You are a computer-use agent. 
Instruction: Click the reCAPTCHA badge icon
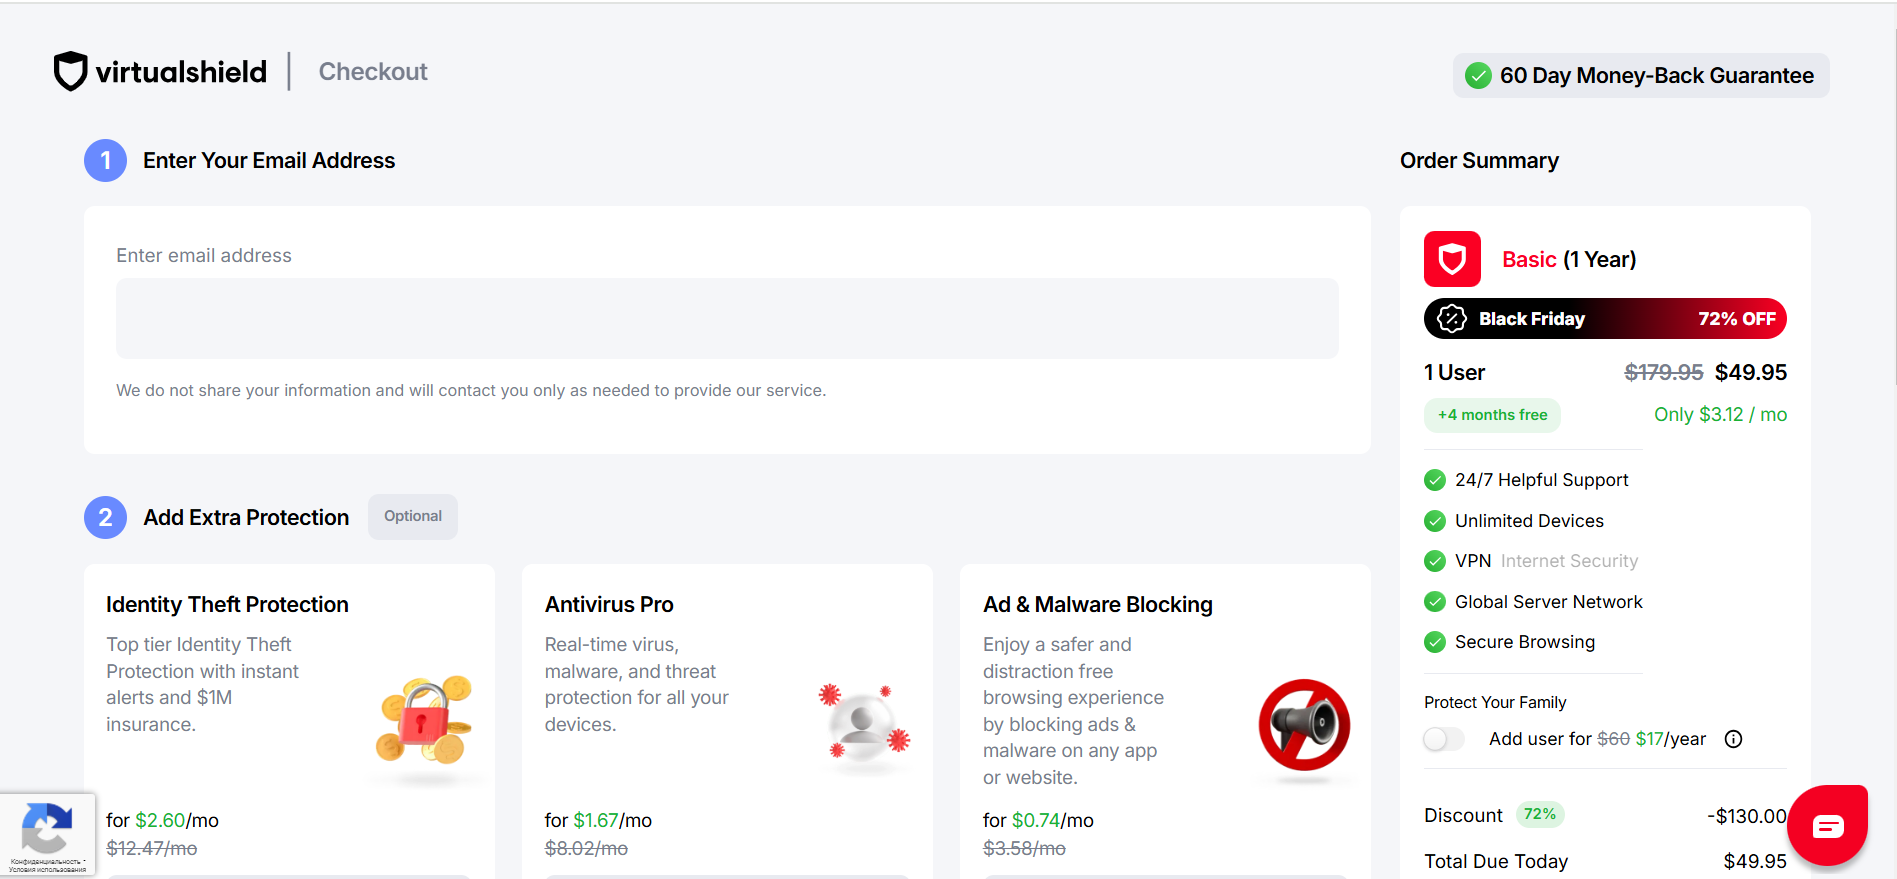pos(46,829)
